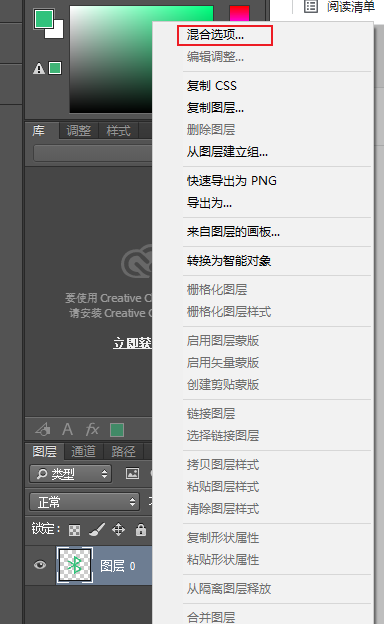
Task: Toggle lock transparent pixels icon
Action: [74, 530]
